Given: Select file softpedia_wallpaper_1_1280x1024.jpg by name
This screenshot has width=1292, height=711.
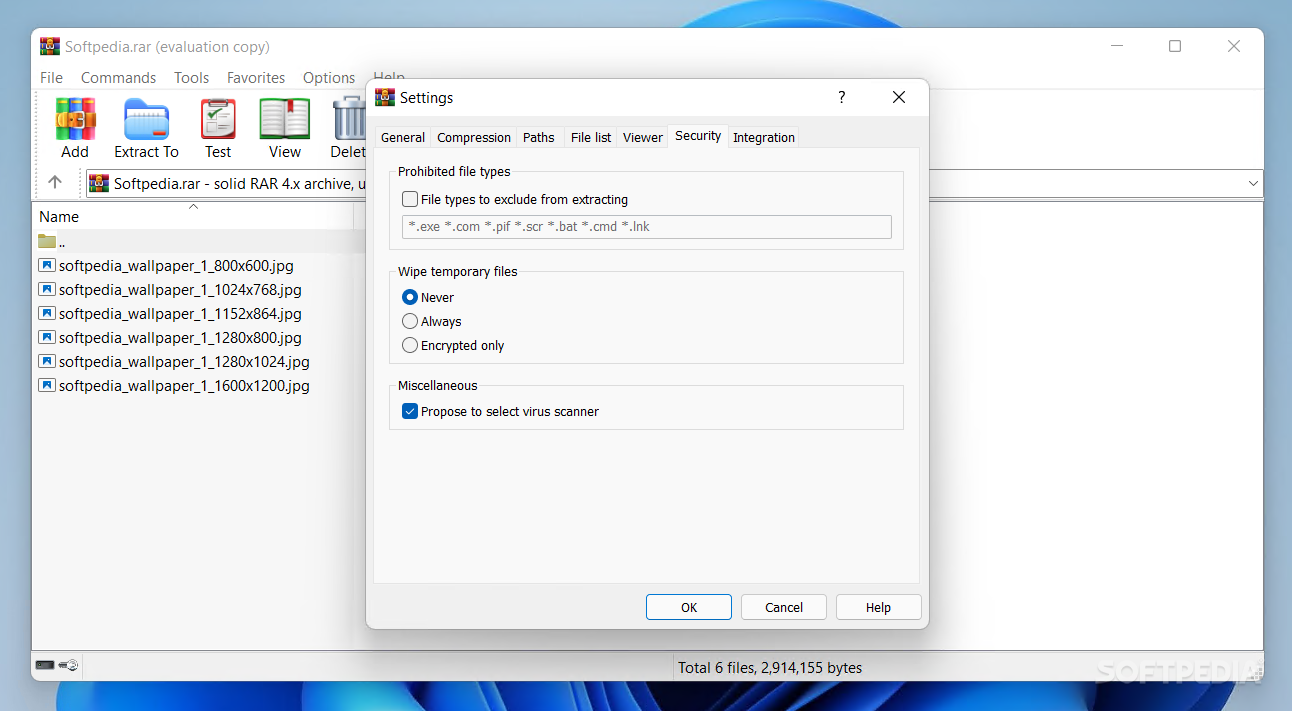Looking at the screenshot, I should pyautogui.click(x=184, y=361).
